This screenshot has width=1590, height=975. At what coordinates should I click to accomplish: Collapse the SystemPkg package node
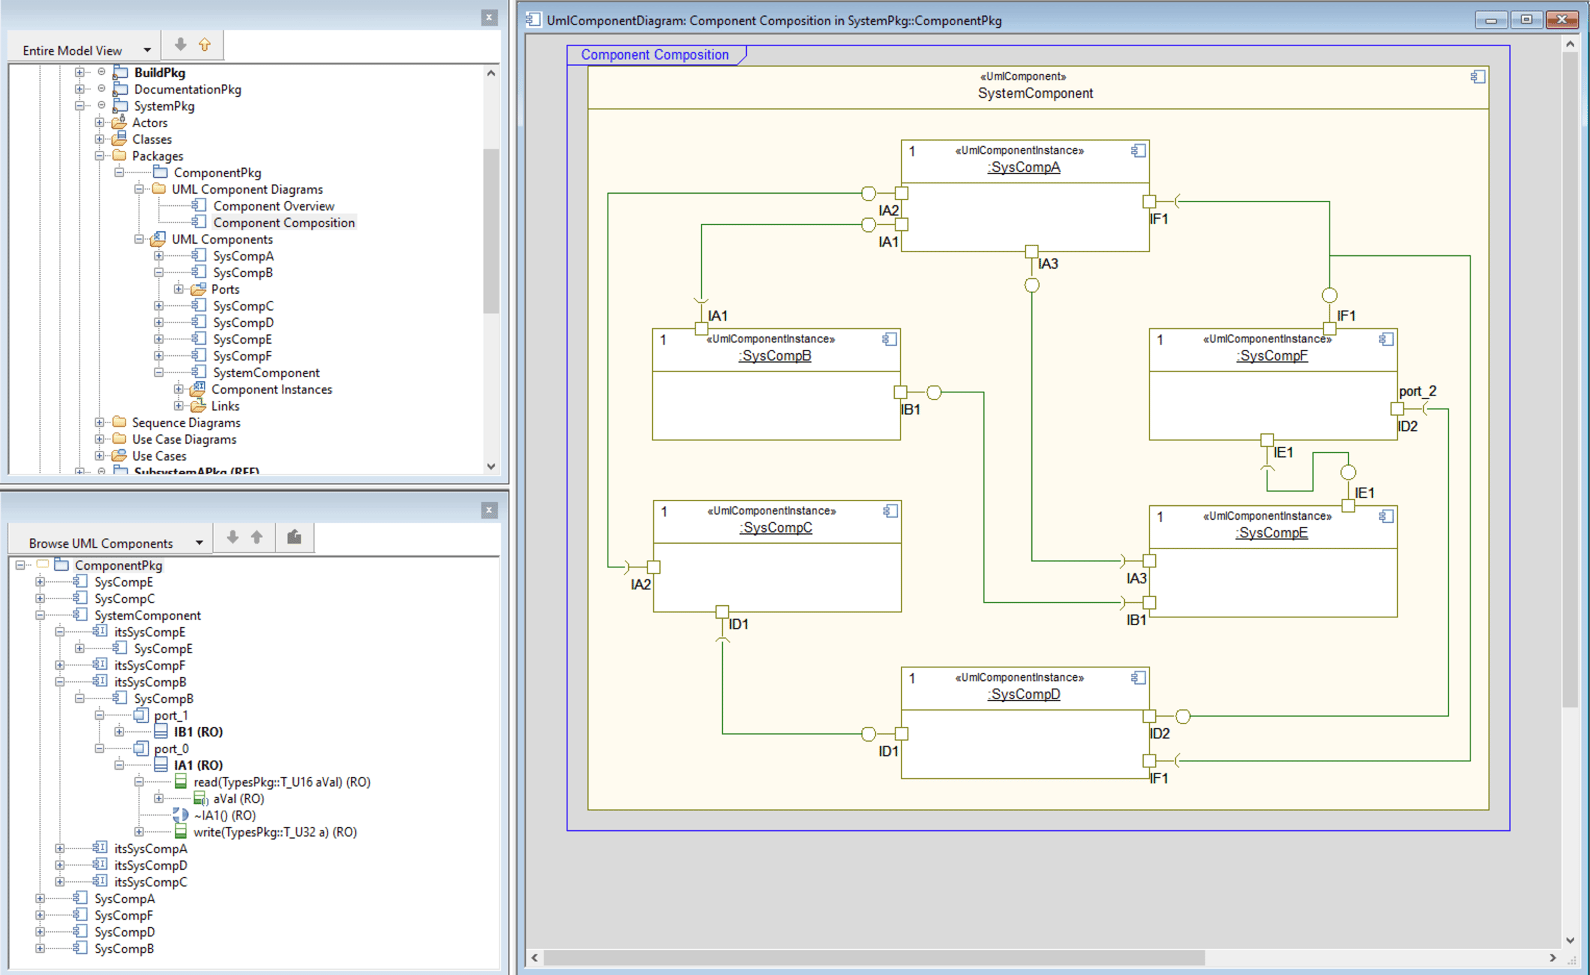click(x=80, y=106)
